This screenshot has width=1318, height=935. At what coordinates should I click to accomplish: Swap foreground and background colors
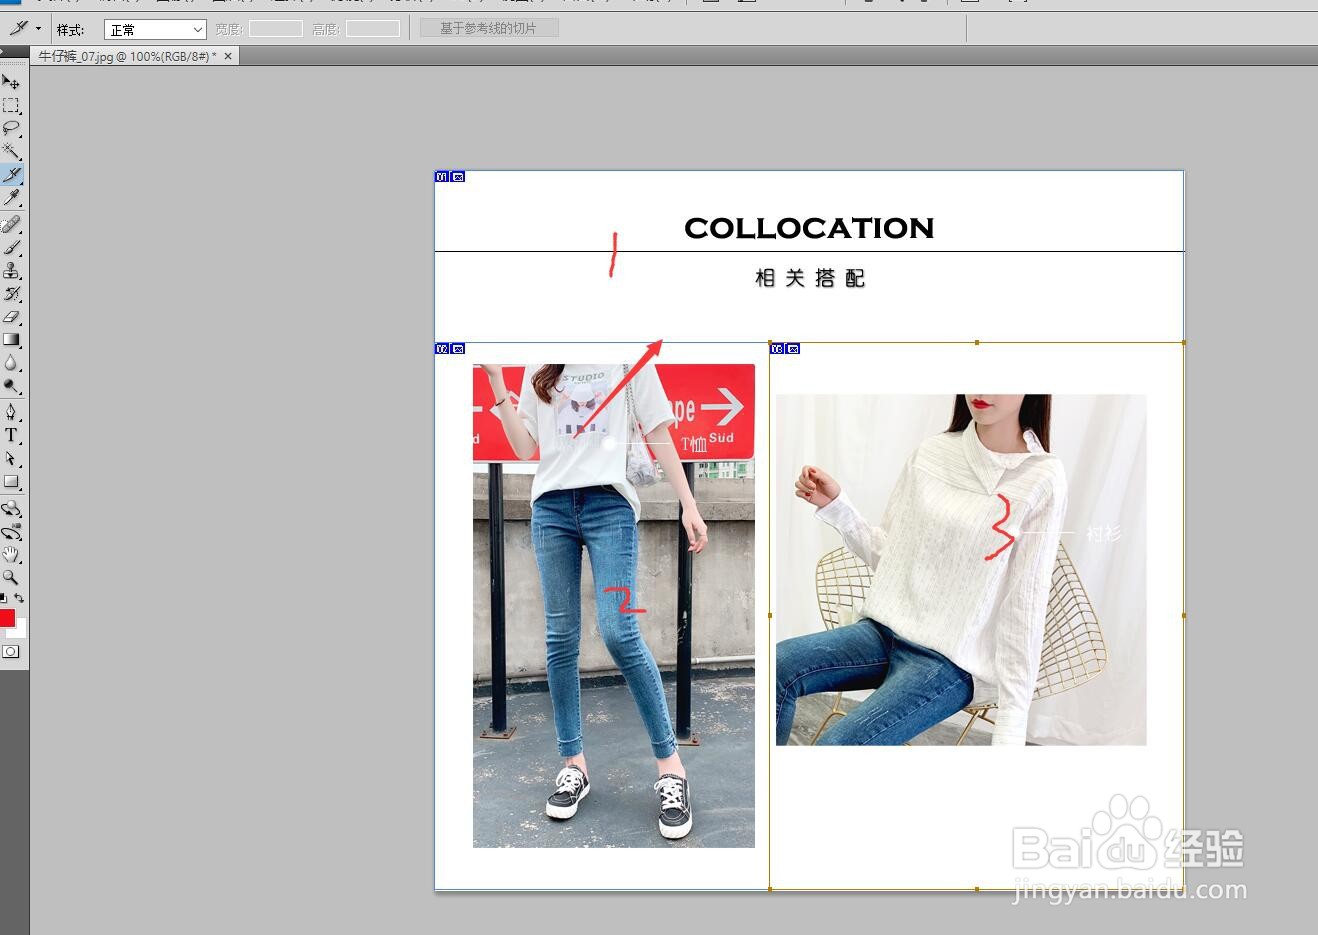click(x=19, y=598)
